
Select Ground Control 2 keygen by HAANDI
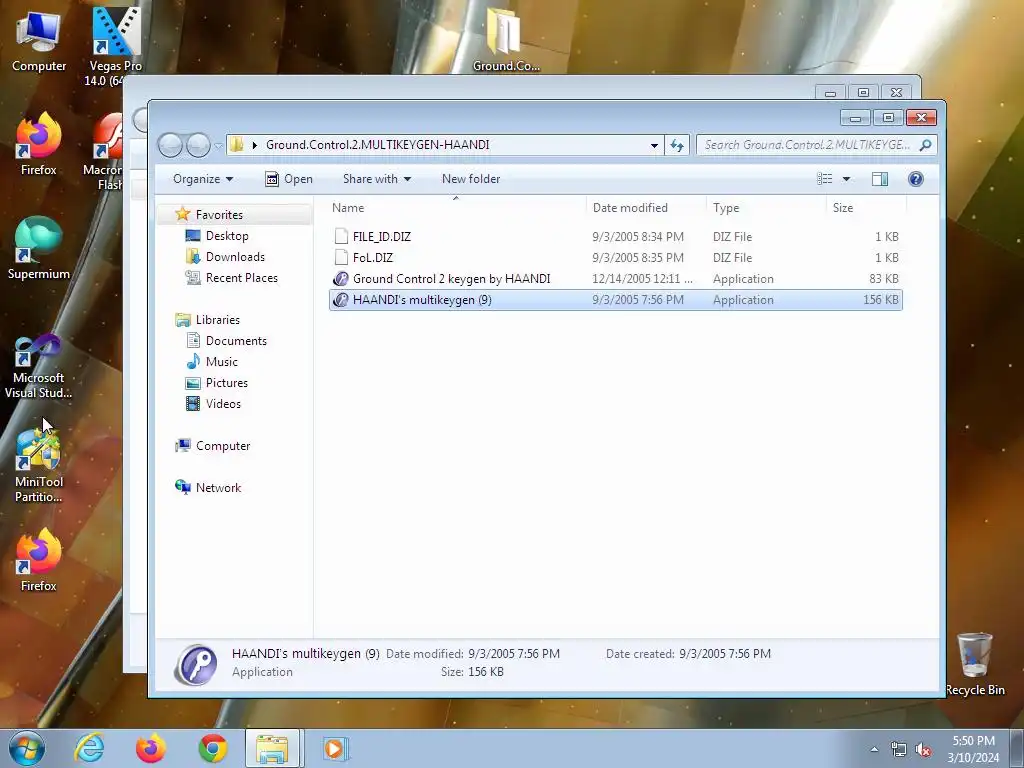tap(615, 279)
